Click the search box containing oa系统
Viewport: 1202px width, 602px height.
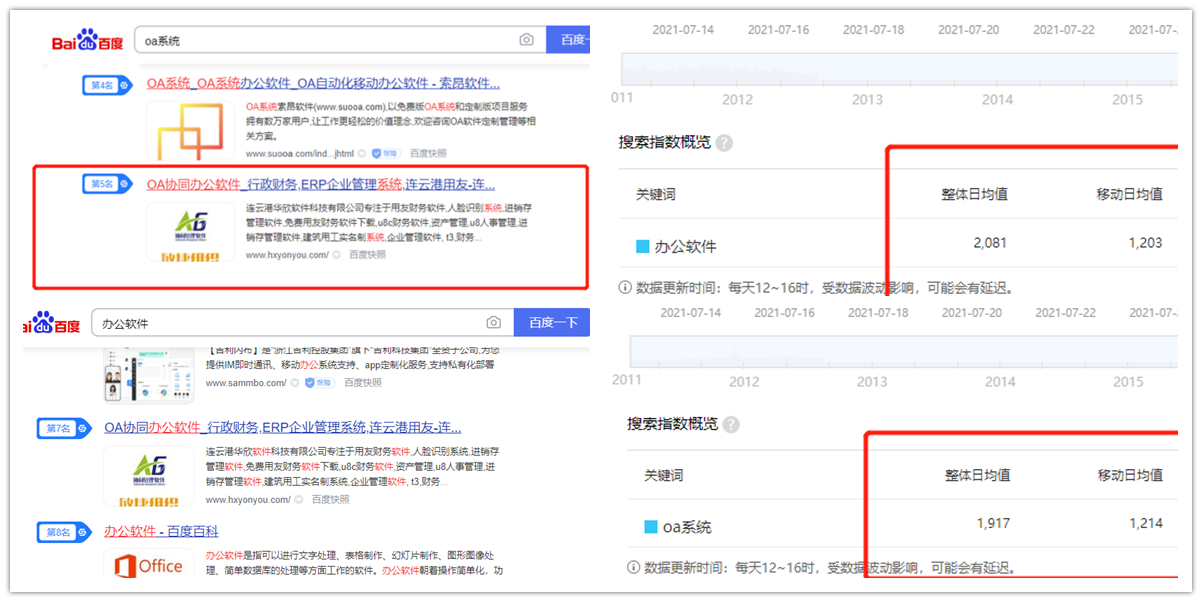tap(340, 40)
